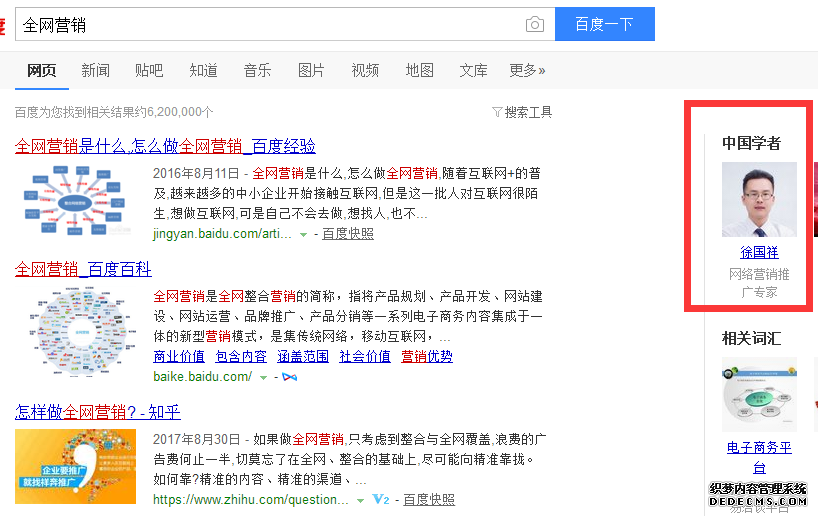Expand dropdown arrow next to zhihu.com URL
Screen dimensions: 818x516
[360, 501]
